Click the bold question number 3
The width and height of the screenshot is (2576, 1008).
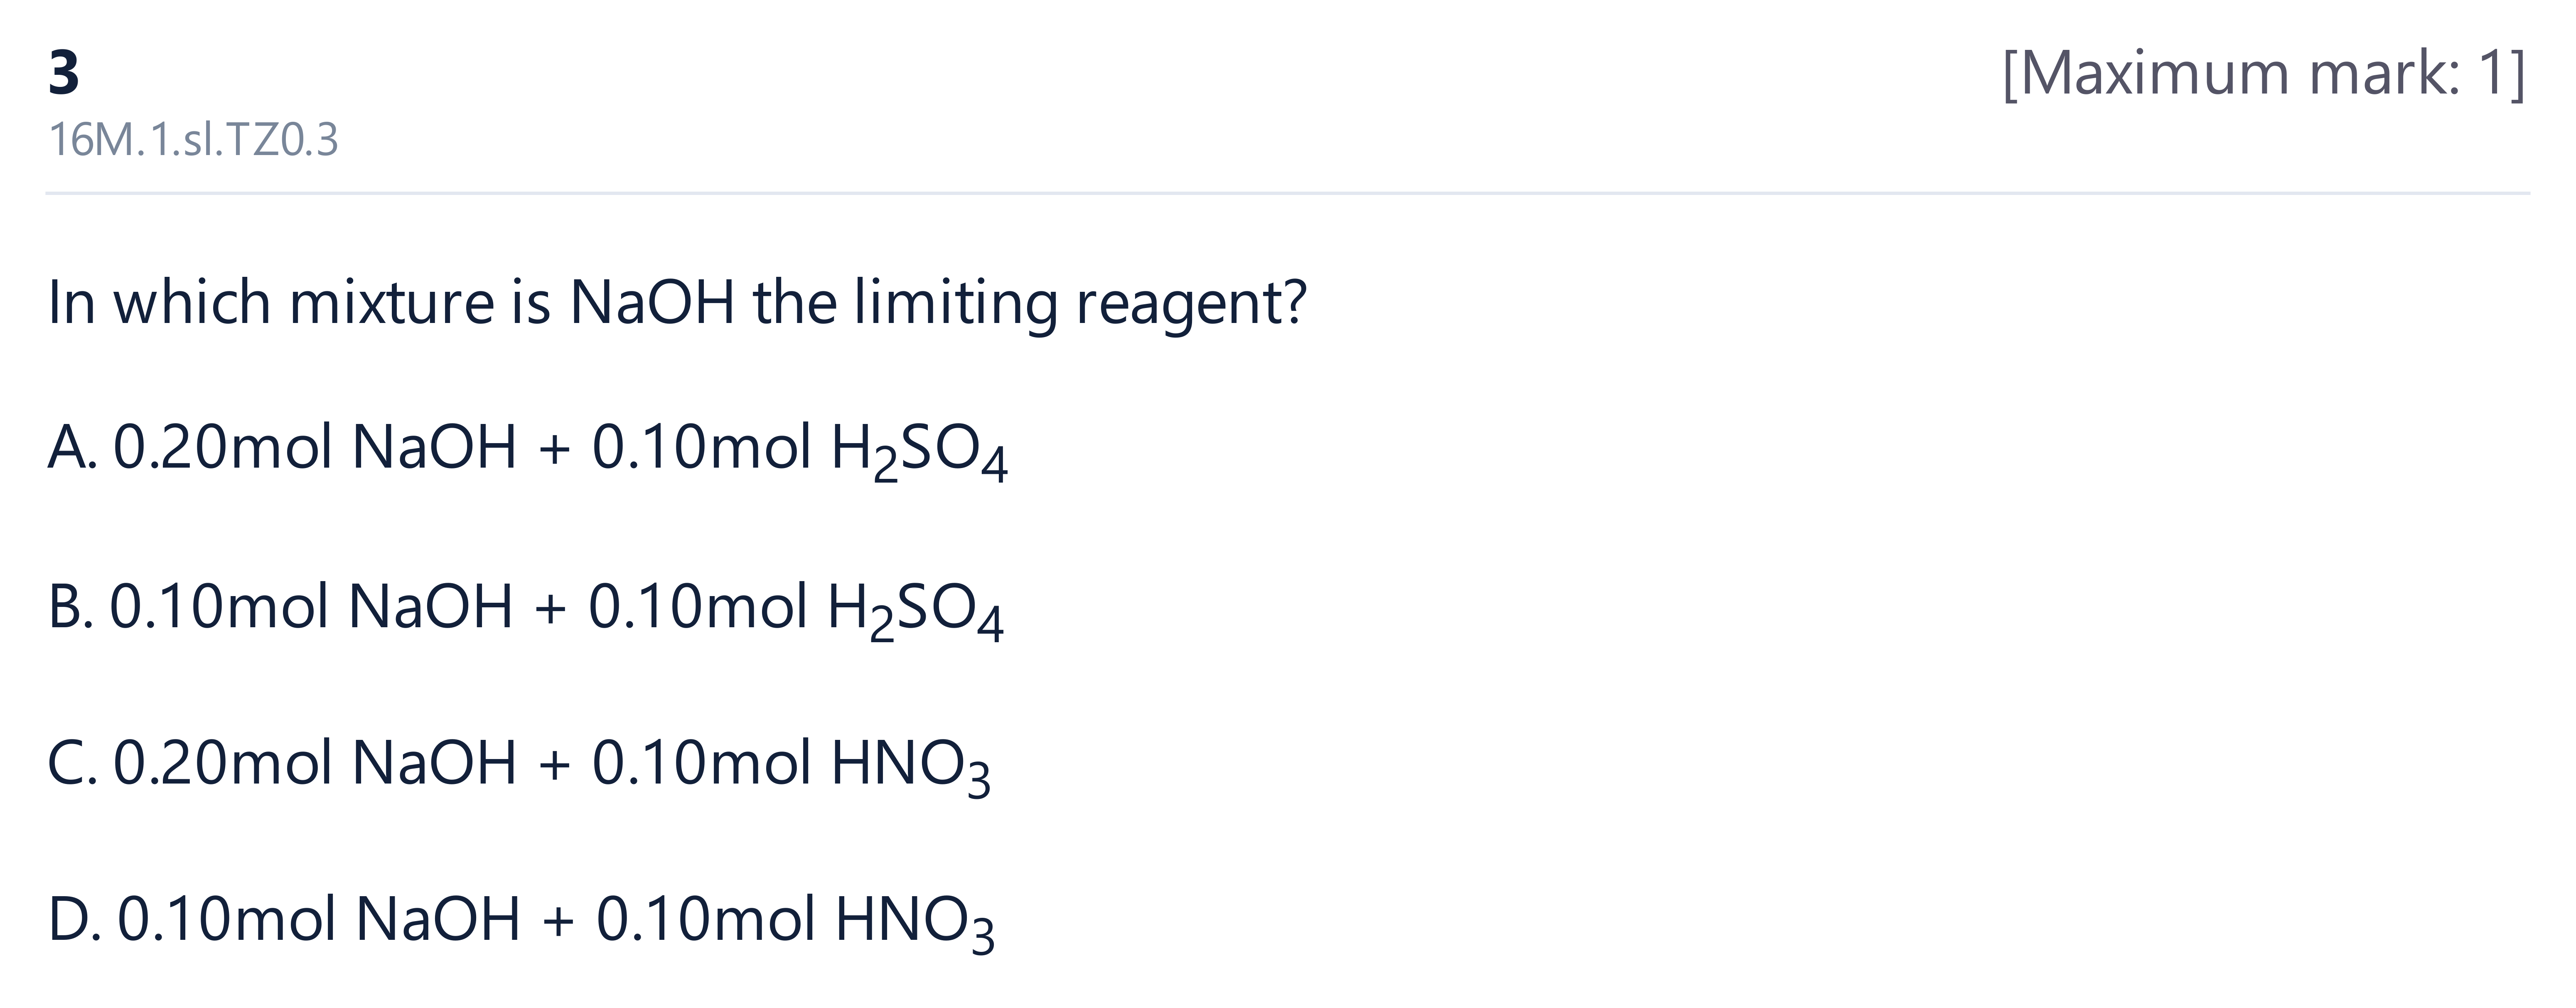[64, 73]
